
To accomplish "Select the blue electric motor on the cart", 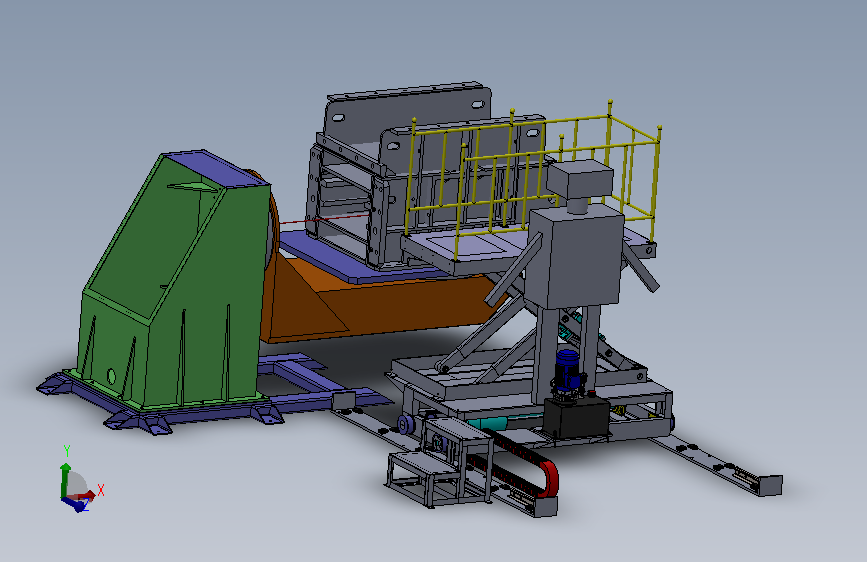I will coord(568,370).
